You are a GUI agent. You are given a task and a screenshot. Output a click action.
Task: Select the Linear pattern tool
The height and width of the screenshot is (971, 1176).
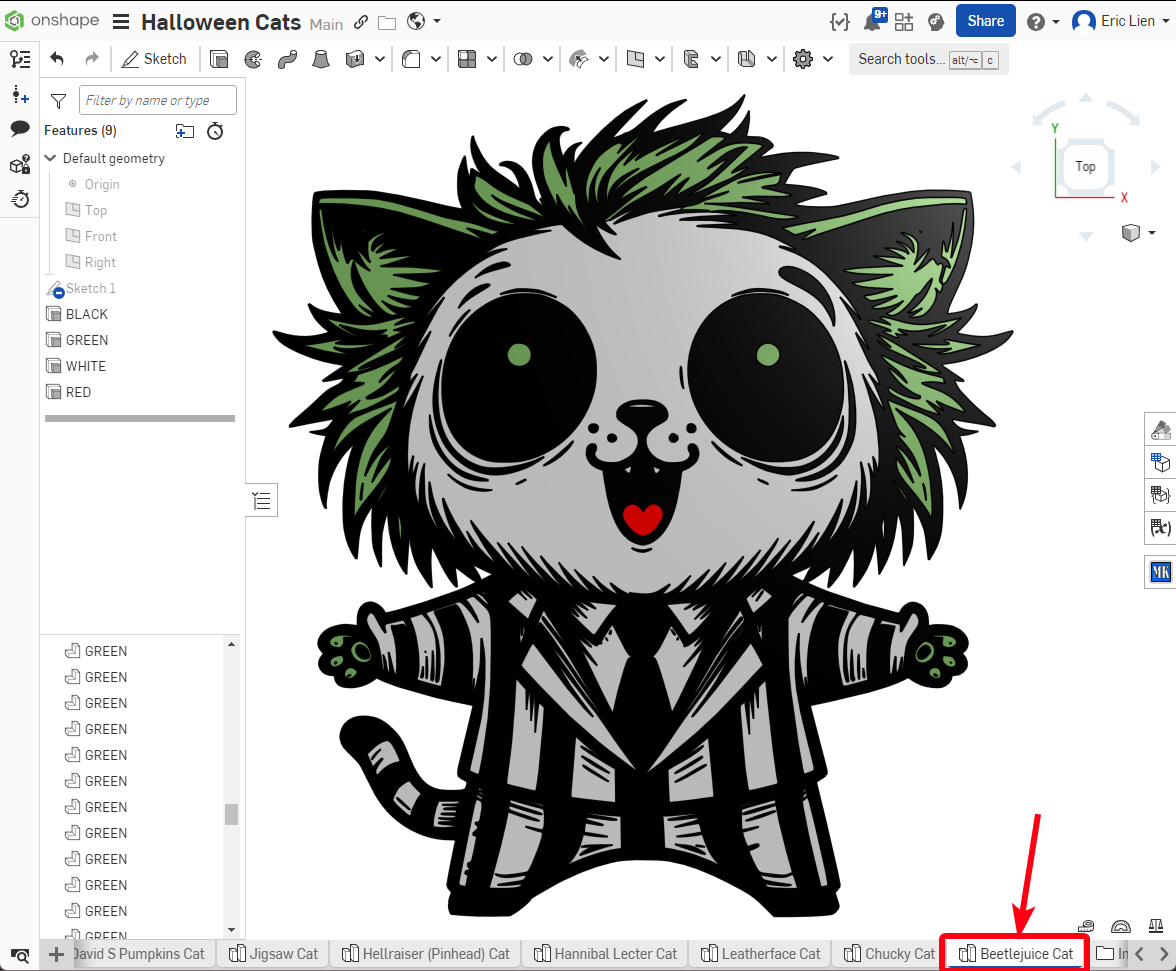[x=467, y=59]
